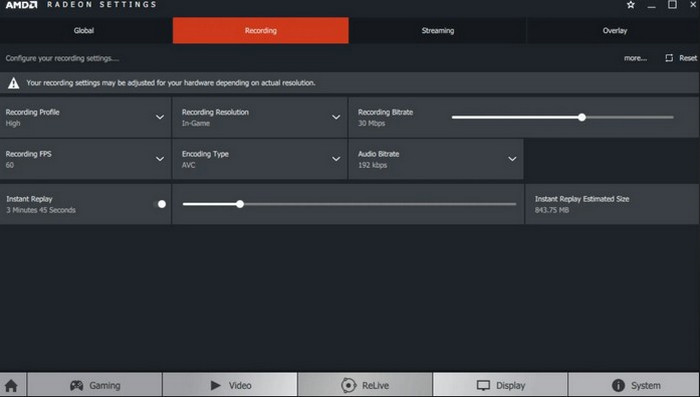
Task: Click the Instant Replay duration slider handle
Action: point(240,204)
